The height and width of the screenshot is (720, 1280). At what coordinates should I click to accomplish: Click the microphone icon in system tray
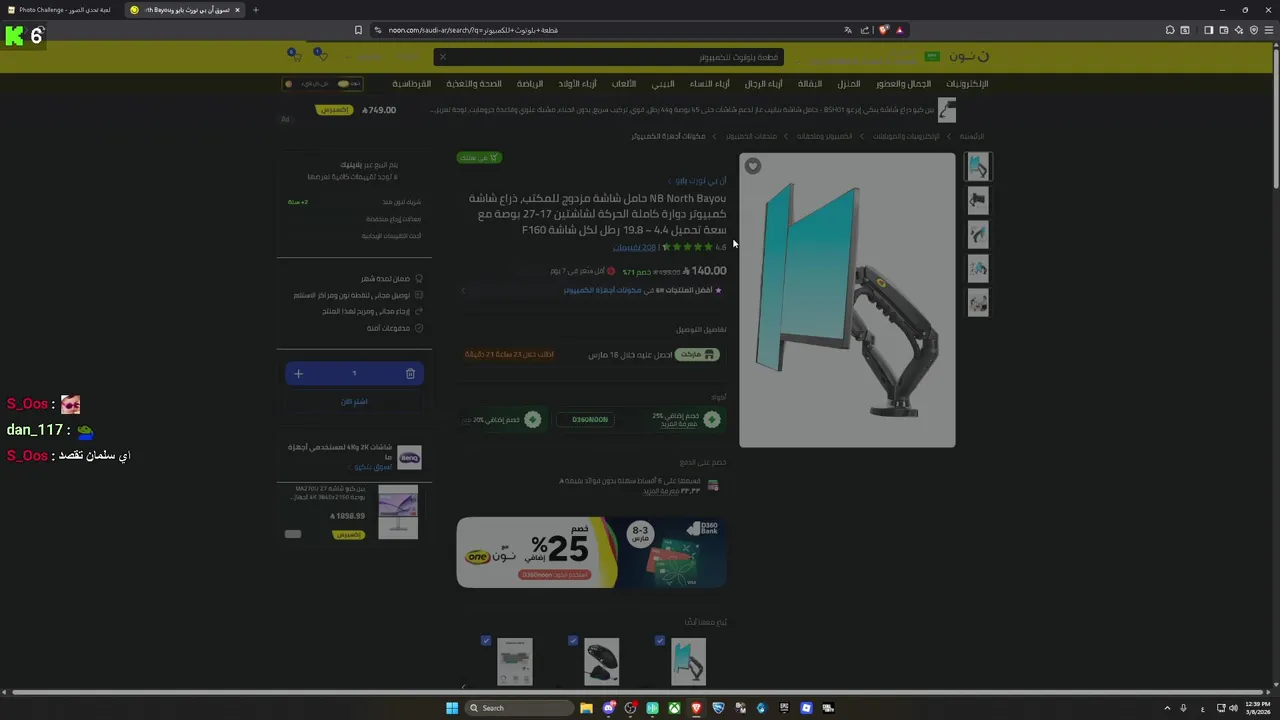(x=1183, y=708)
